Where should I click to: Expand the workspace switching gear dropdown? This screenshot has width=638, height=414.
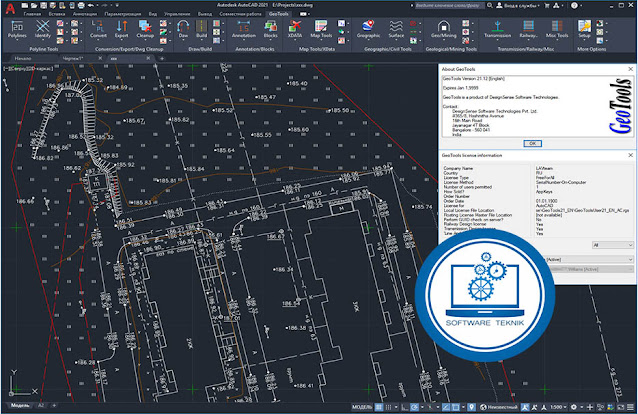click(582, 407)
